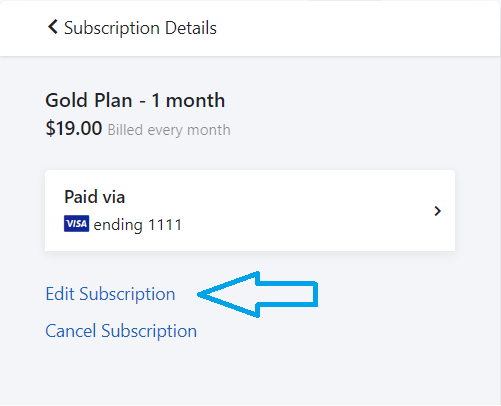The height and width of the screenshot is (406, 501).
Task: Select the Cancel Subscription link
Action: coord(121,331)
